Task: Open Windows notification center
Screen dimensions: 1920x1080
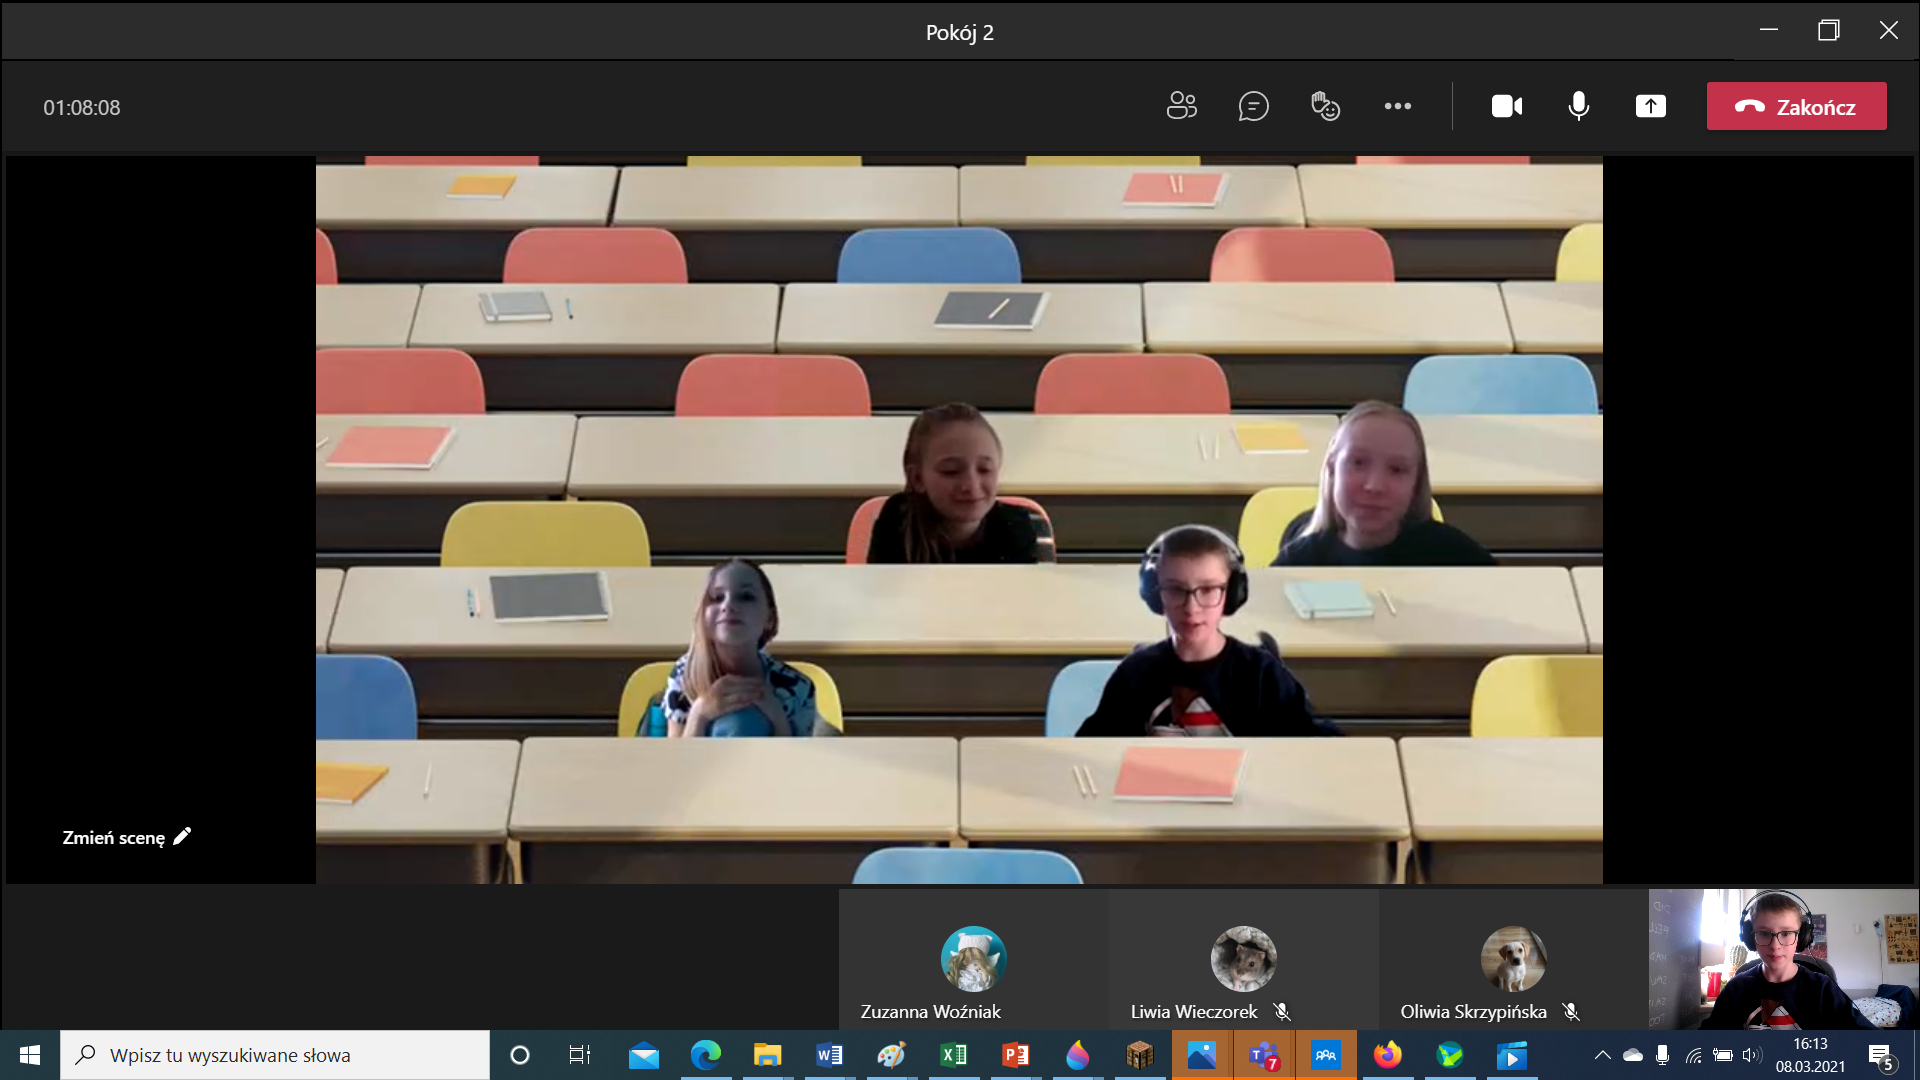Action: 1881,1055
